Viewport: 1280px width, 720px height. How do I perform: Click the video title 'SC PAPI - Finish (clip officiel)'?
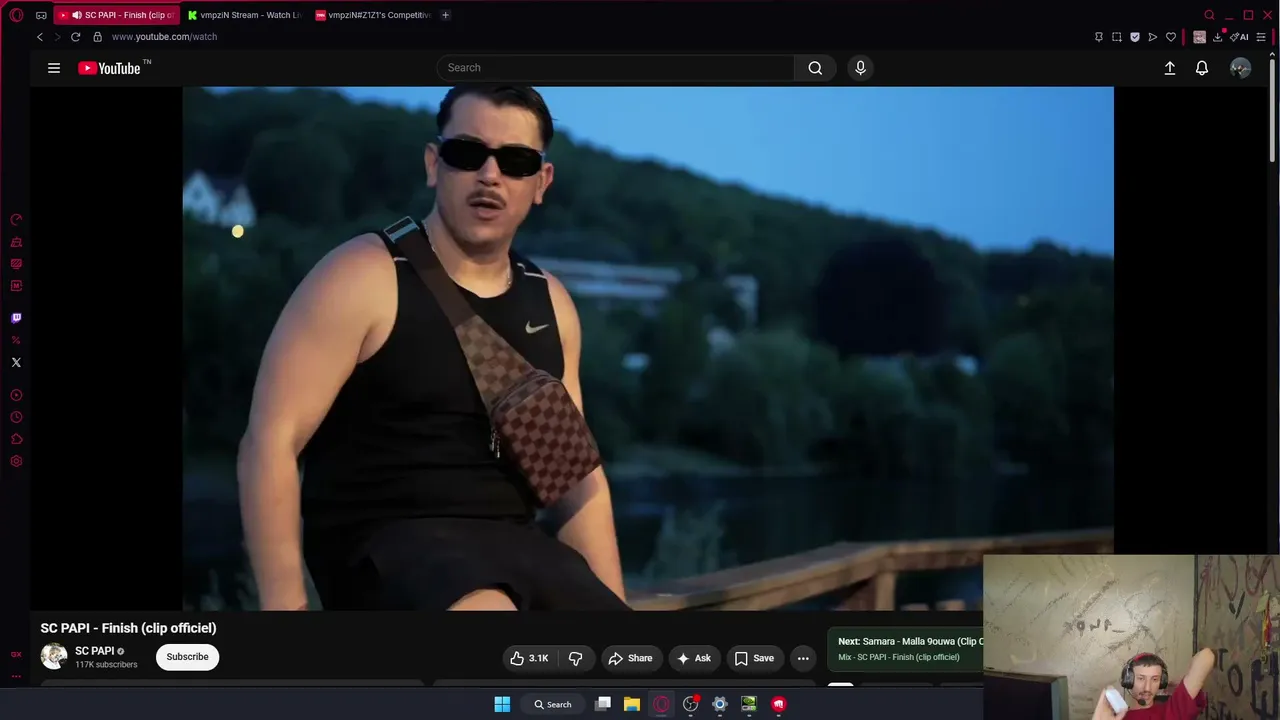(x=128, y=628)
